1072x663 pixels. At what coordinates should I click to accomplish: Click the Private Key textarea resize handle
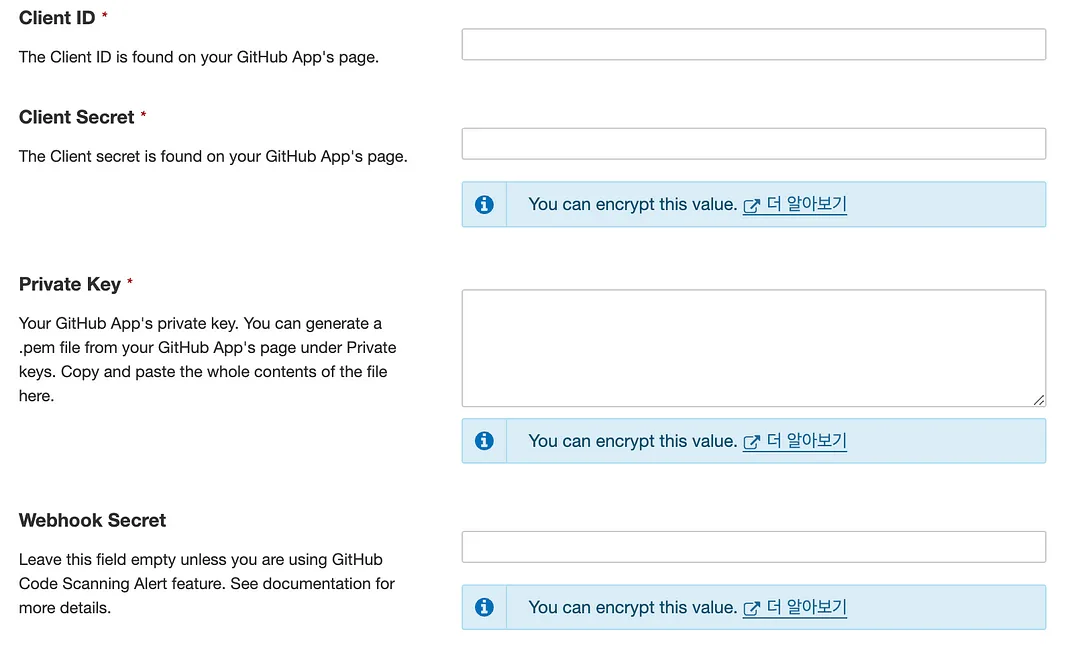[1039, 400]
